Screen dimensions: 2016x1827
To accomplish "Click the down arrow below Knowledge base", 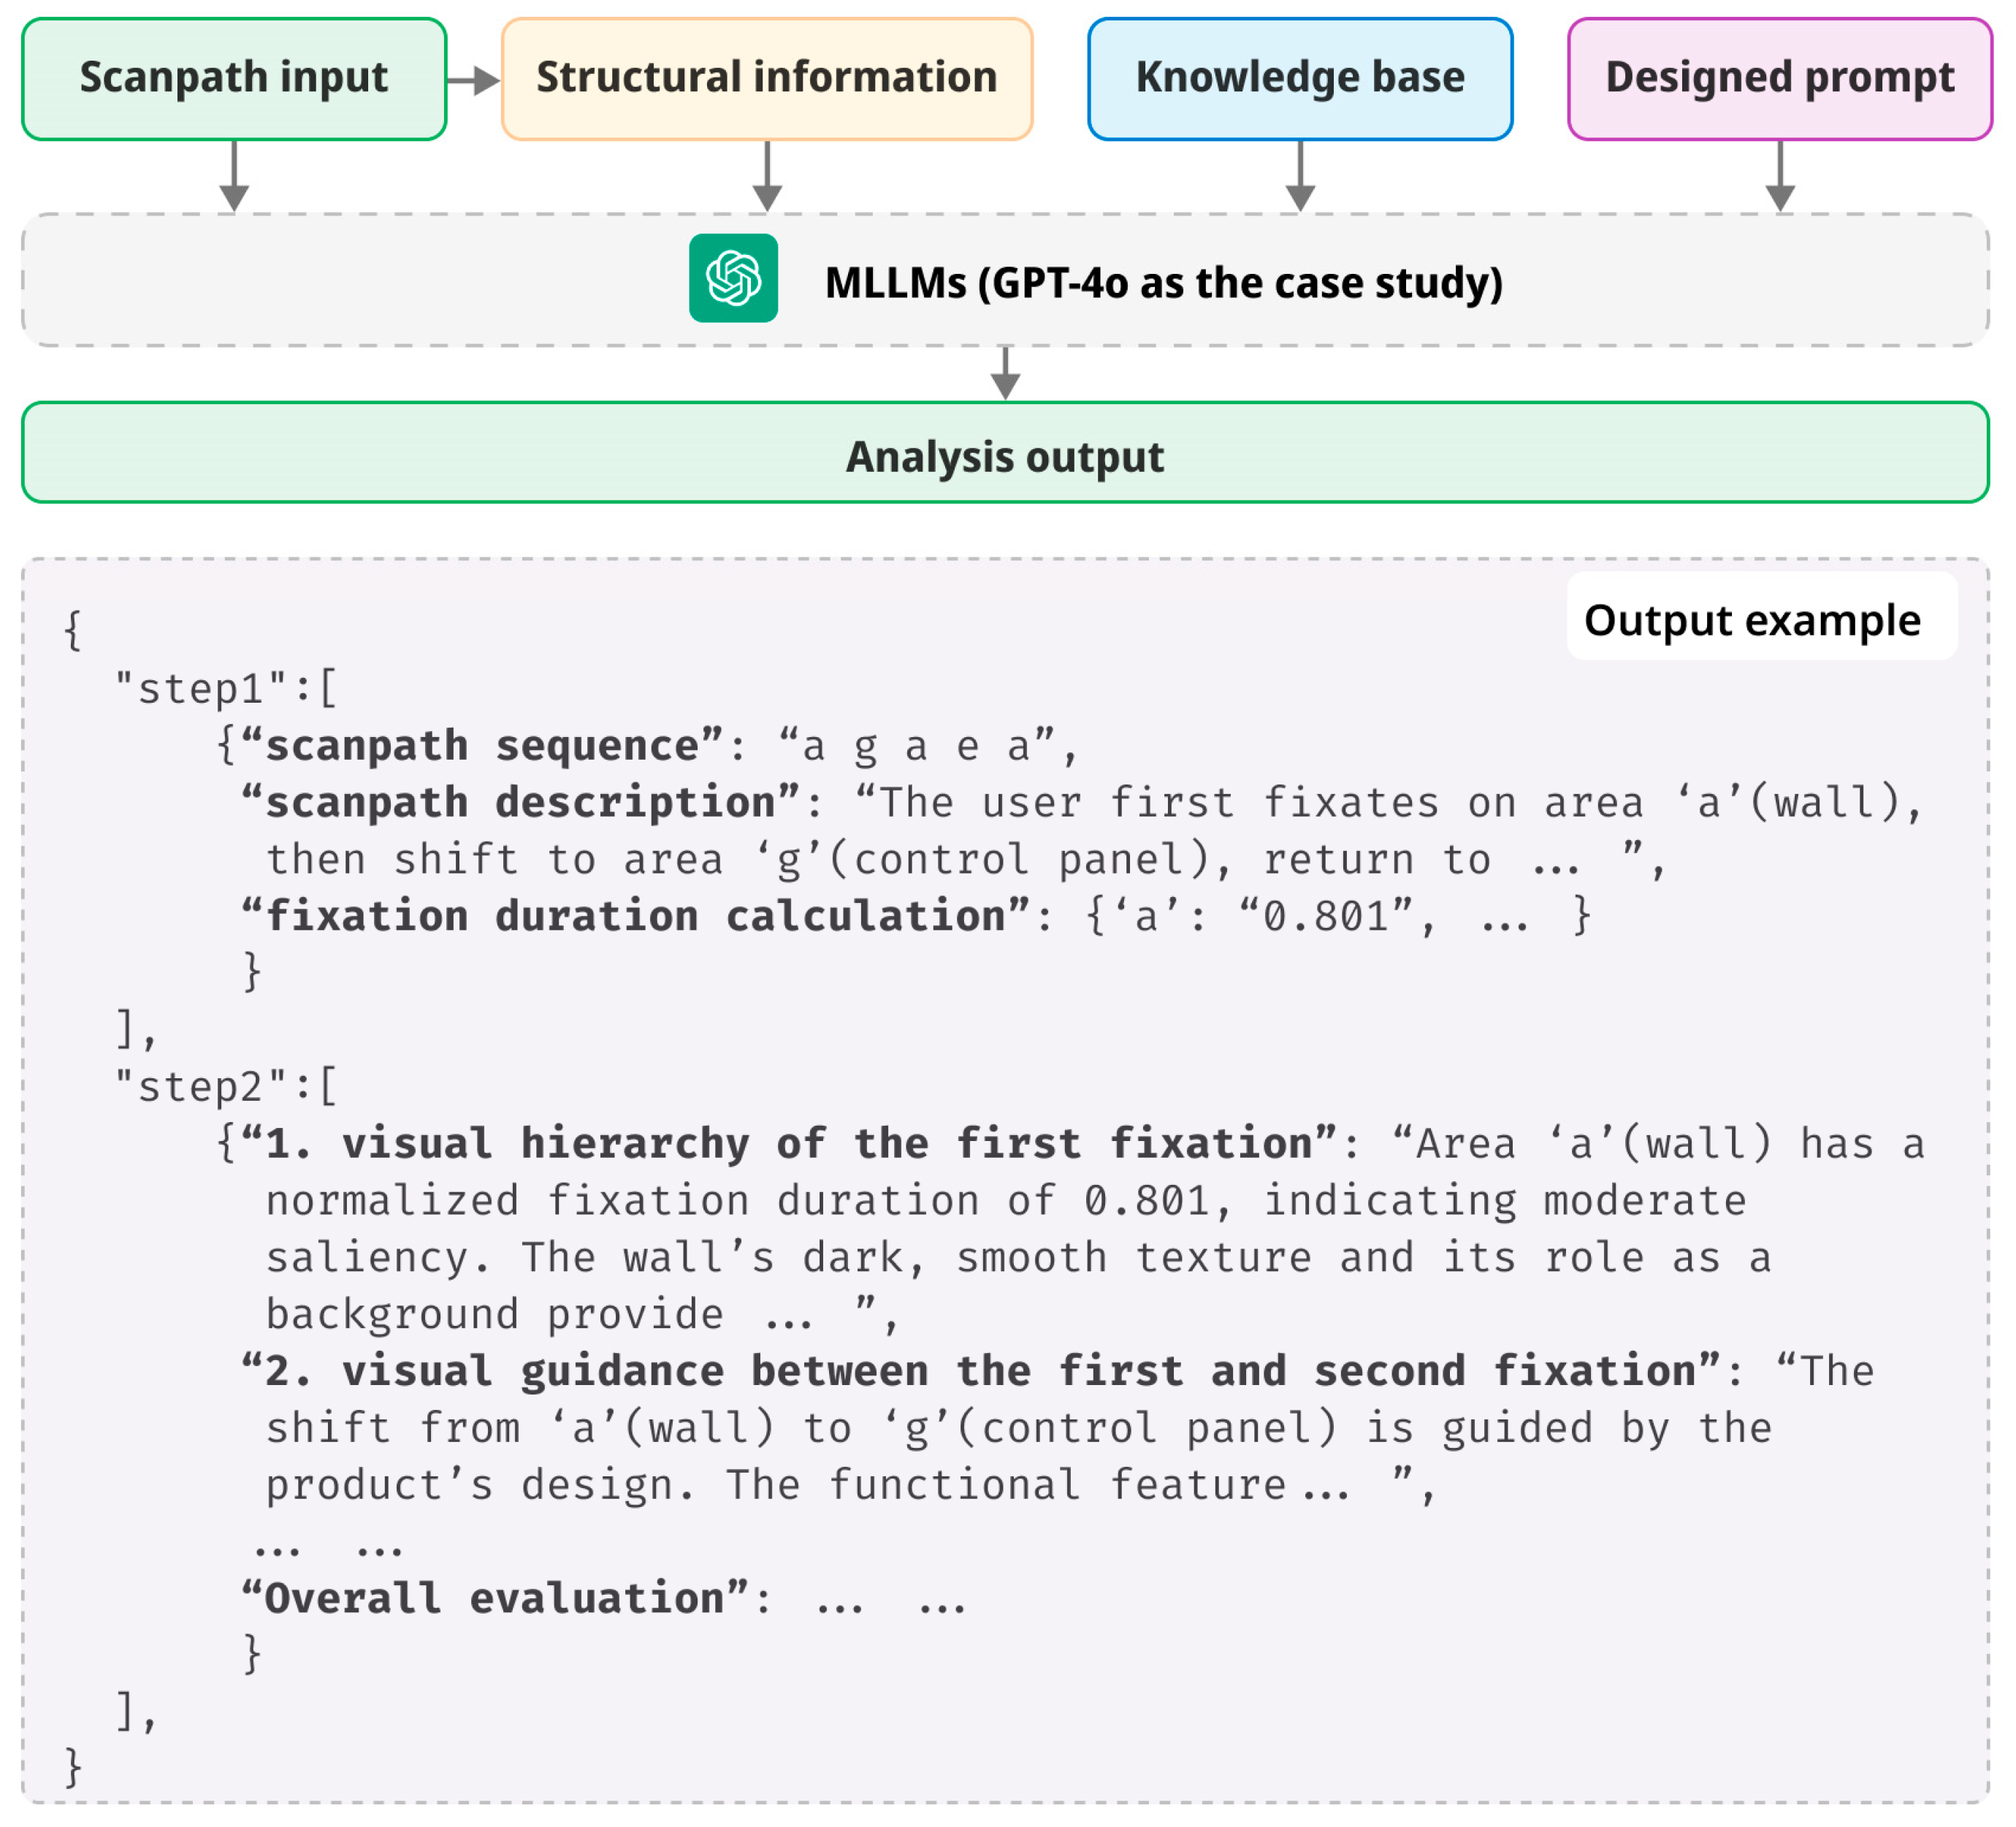I will 1300,177.
